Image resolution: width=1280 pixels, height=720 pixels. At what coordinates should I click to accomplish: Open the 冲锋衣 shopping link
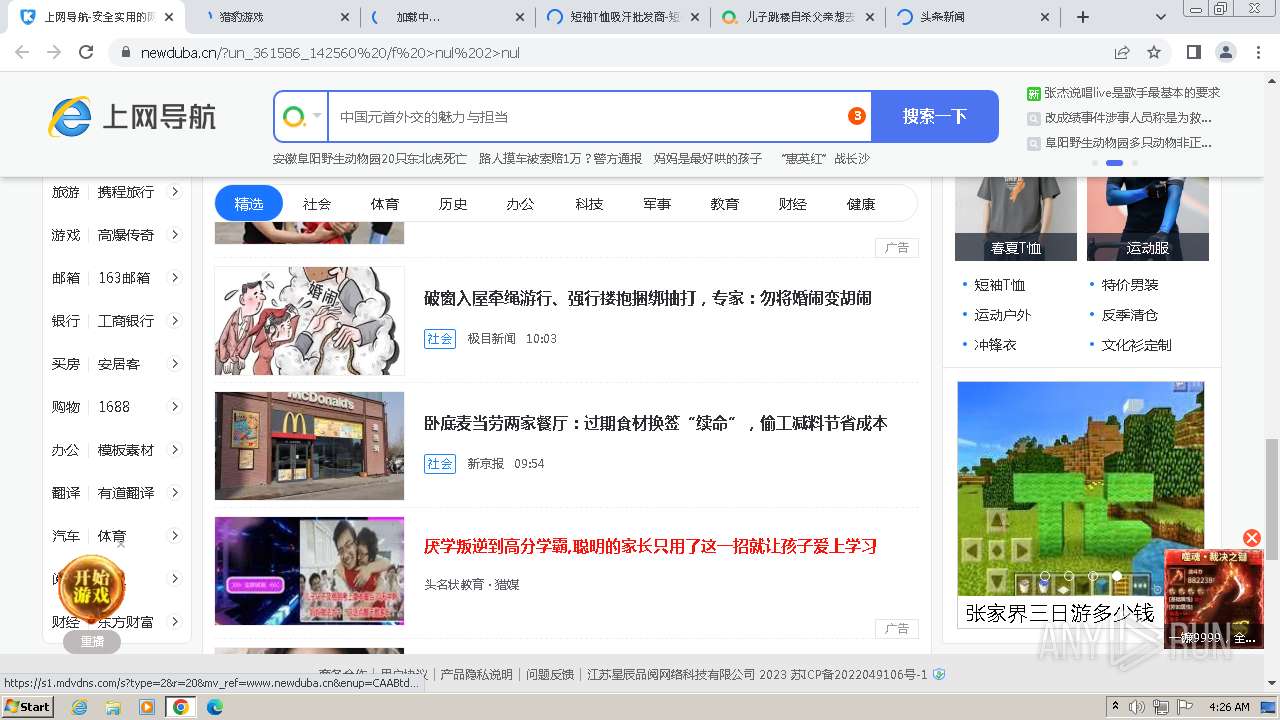(995, 345)
